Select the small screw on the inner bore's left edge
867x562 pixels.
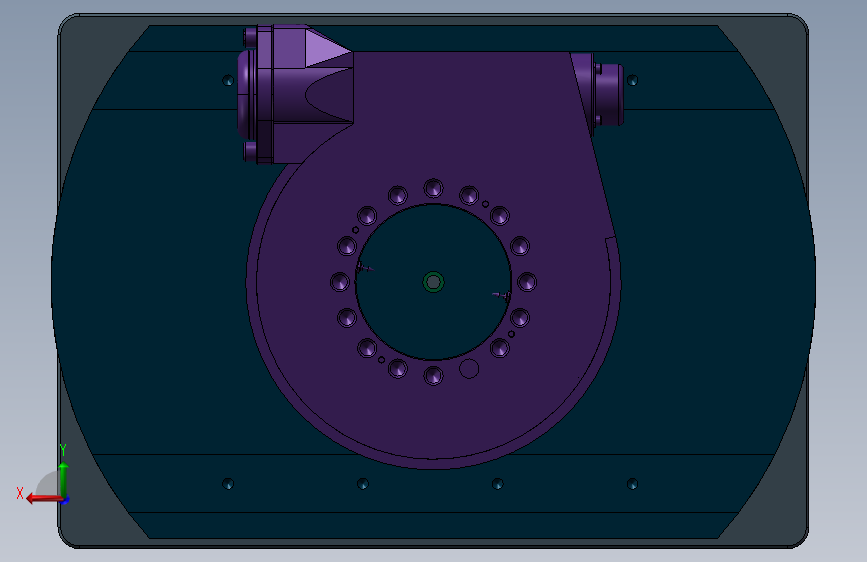point(364,269)
